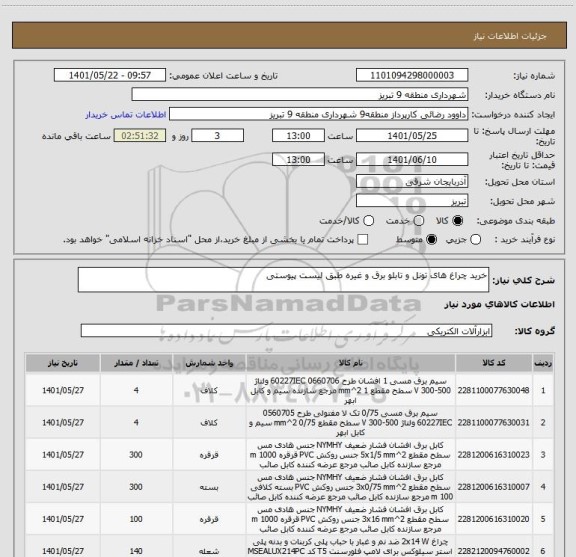
Task: Click the goods group field ابزارآلات الکتریکی
Action: pos(286,331)
